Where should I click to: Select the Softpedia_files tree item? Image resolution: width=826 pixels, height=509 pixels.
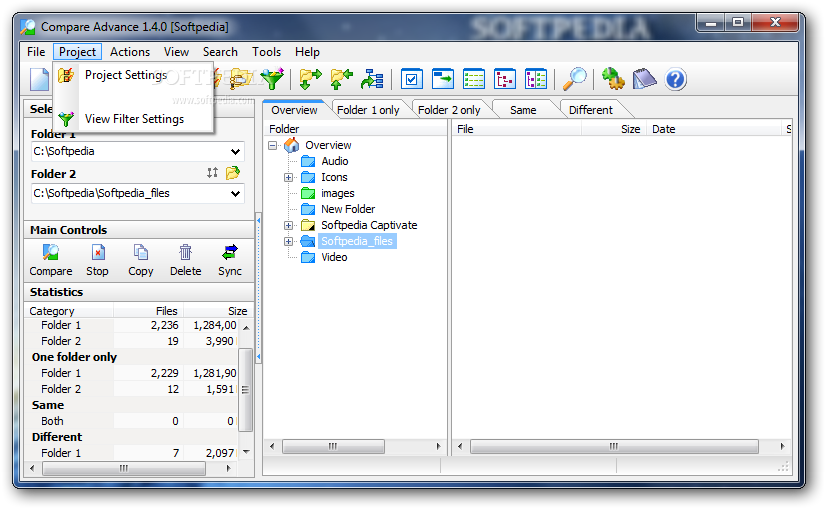pyautogui.click(x=357, y=241)
